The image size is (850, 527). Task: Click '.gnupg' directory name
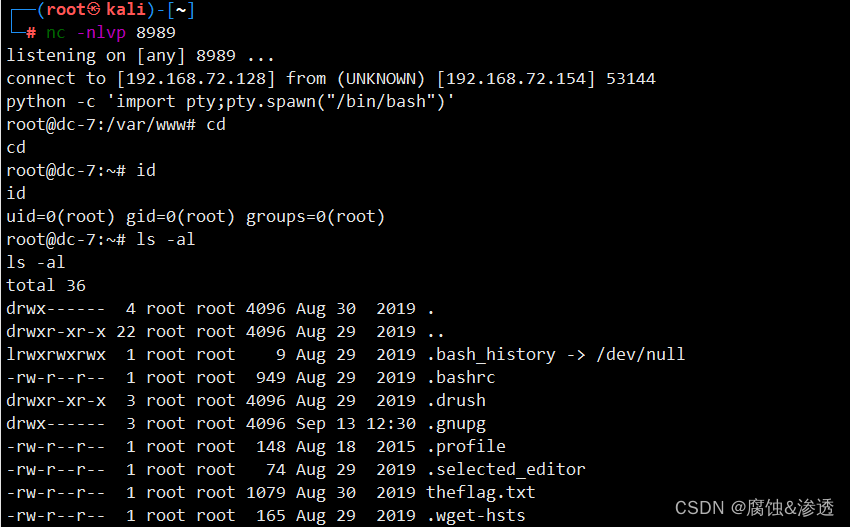point(456,423)
